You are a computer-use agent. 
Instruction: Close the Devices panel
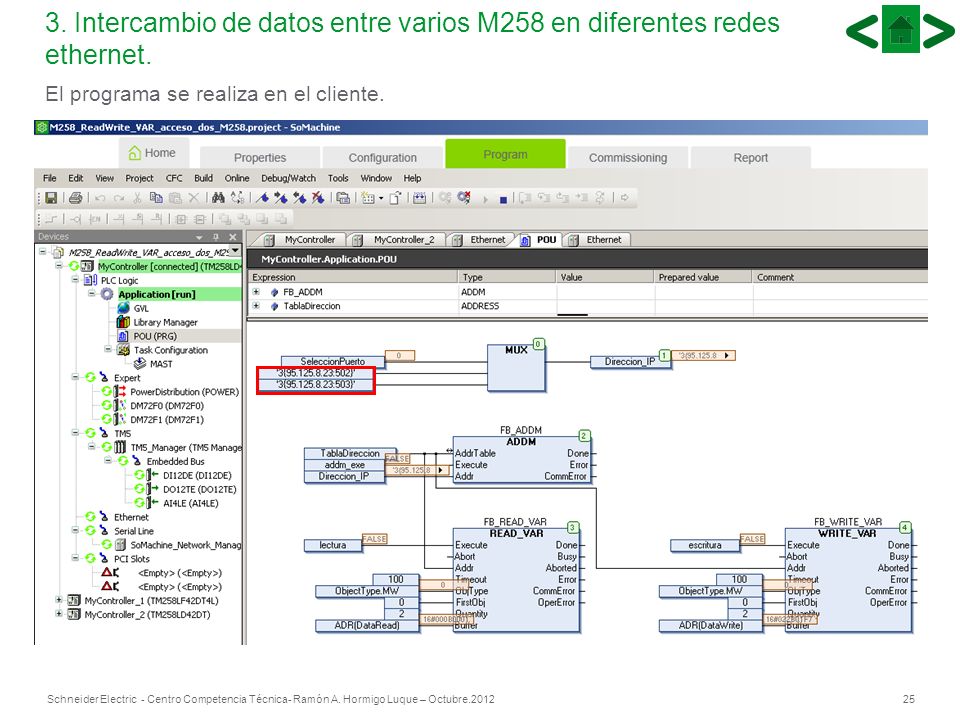(x=233, y=237)
